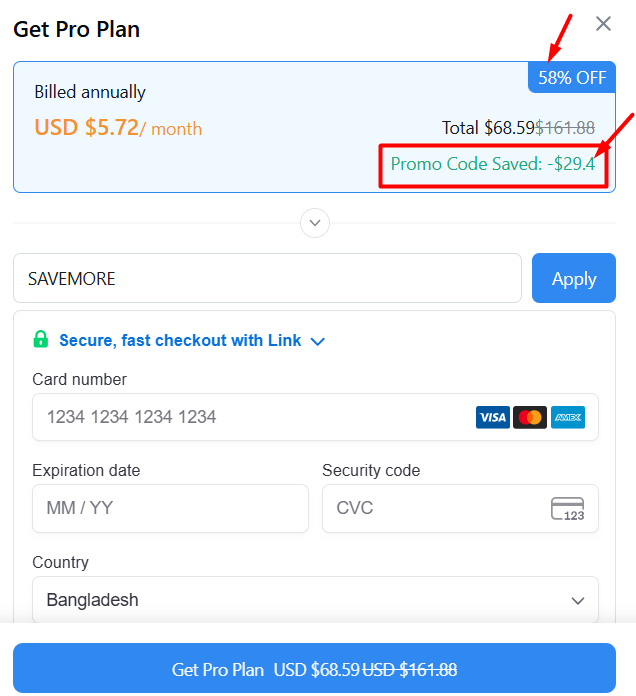Select the Expiration date MM / YY field

pyautogui.click(x=170, y=508)
